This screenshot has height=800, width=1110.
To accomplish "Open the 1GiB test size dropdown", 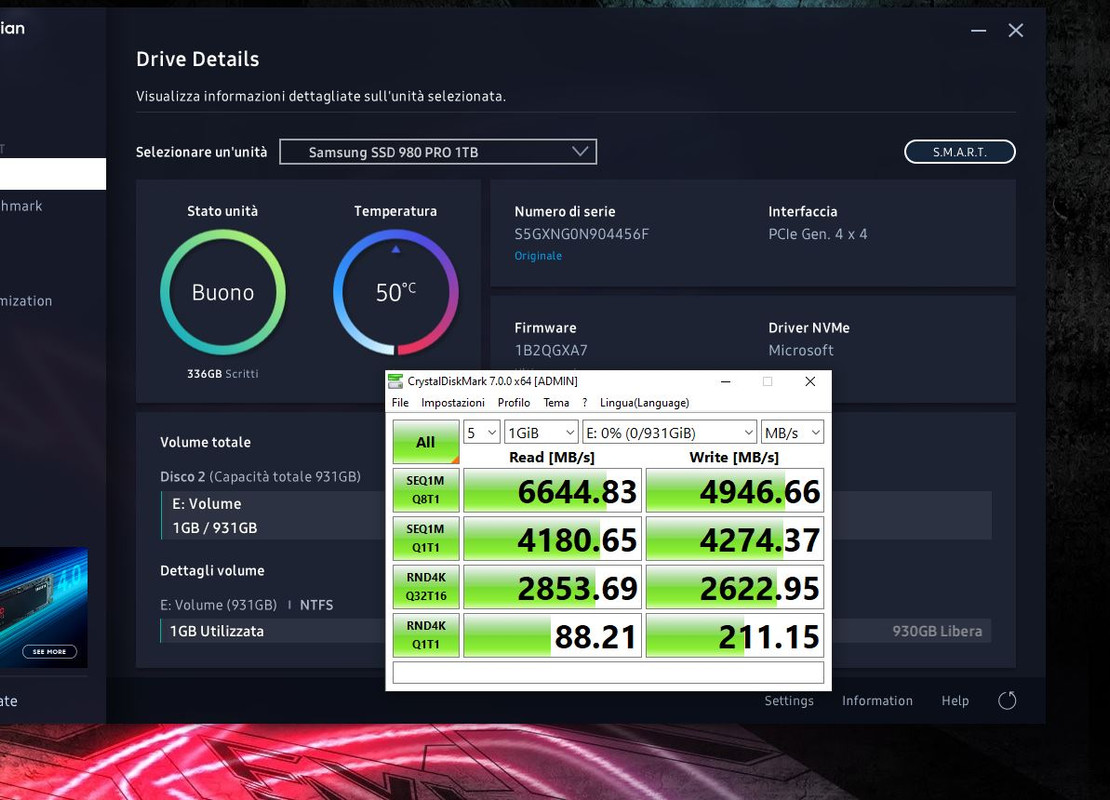I will tap(541, 433).
